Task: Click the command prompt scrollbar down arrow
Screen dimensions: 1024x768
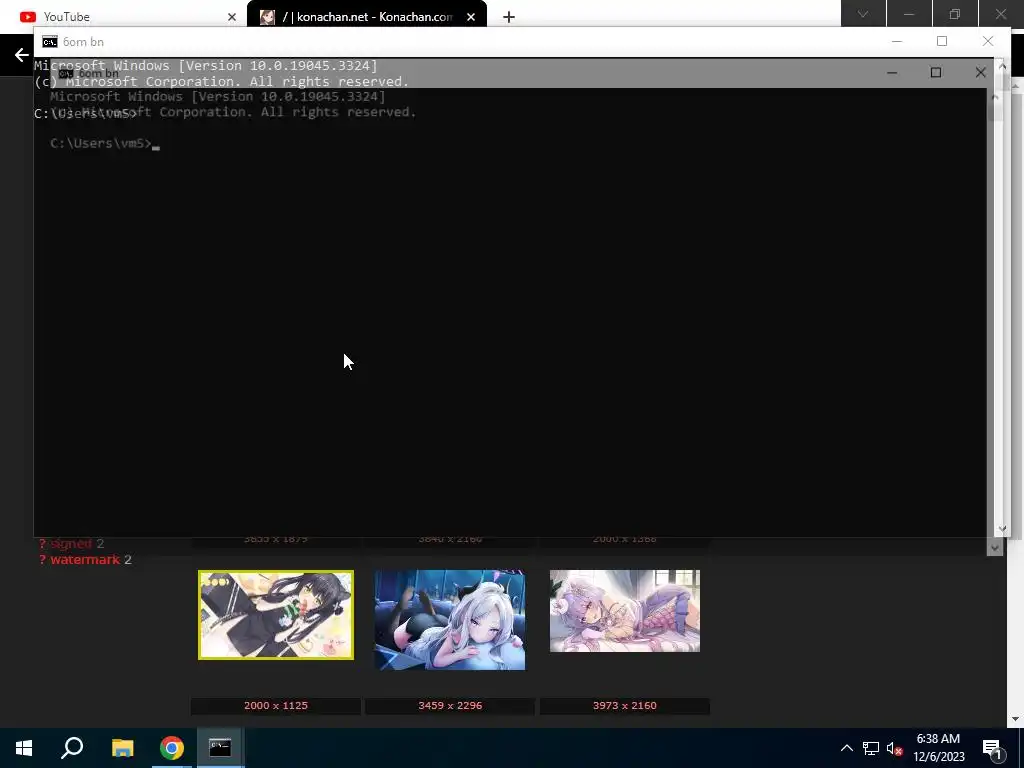Action: click(1002, 529)
